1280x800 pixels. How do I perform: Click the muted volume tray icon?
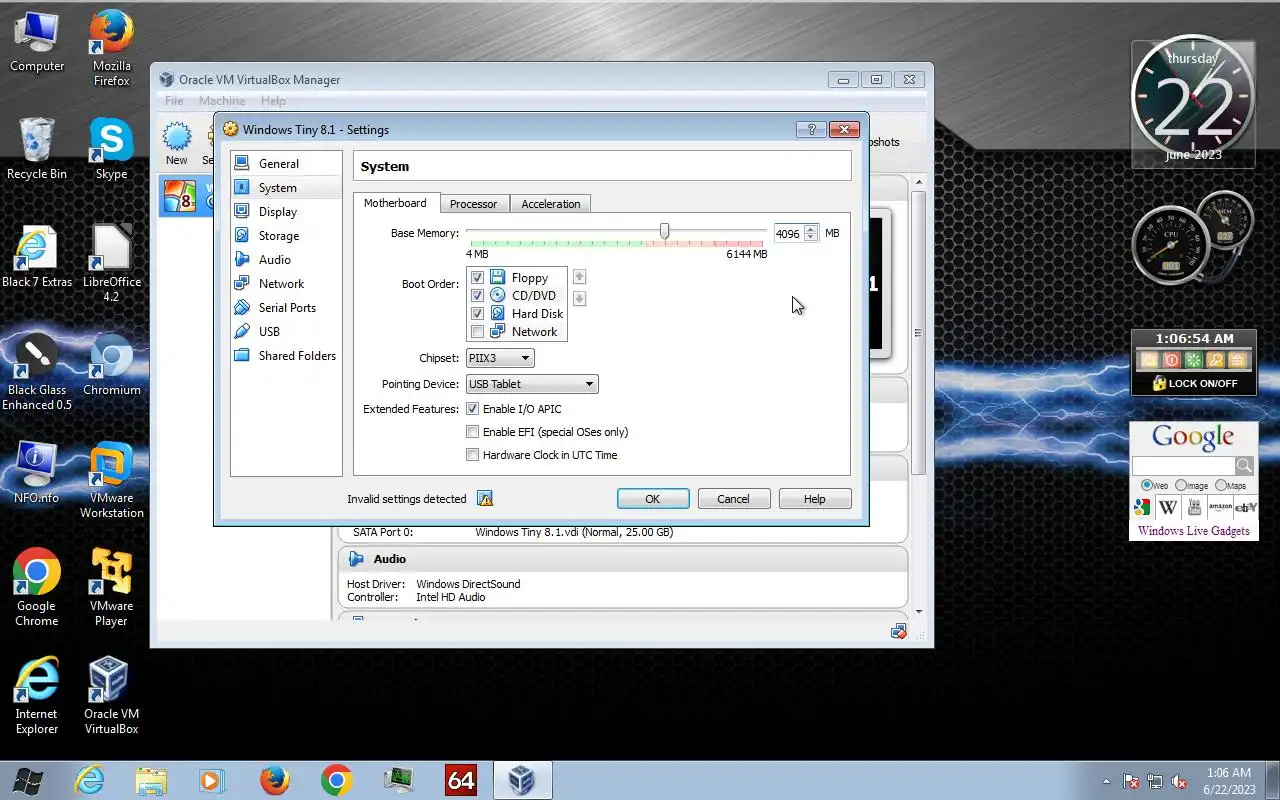click(1180, 781)
